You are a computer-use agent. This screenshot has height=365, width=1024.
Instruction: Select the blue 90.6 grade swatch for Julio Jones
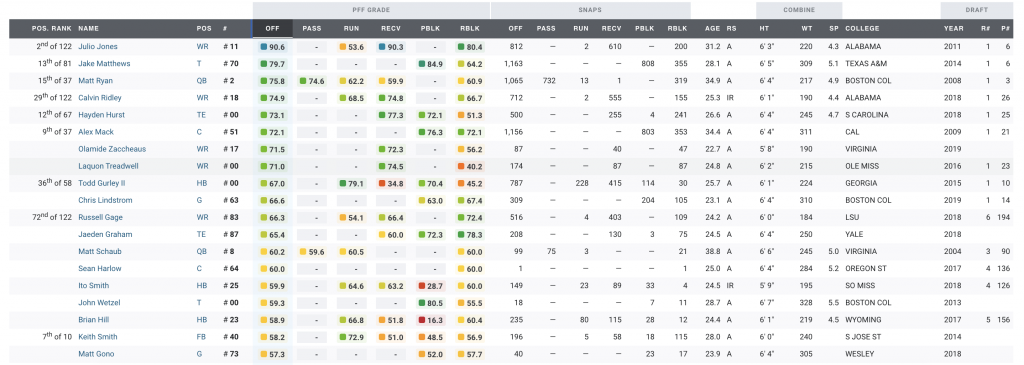pos(264,47)
